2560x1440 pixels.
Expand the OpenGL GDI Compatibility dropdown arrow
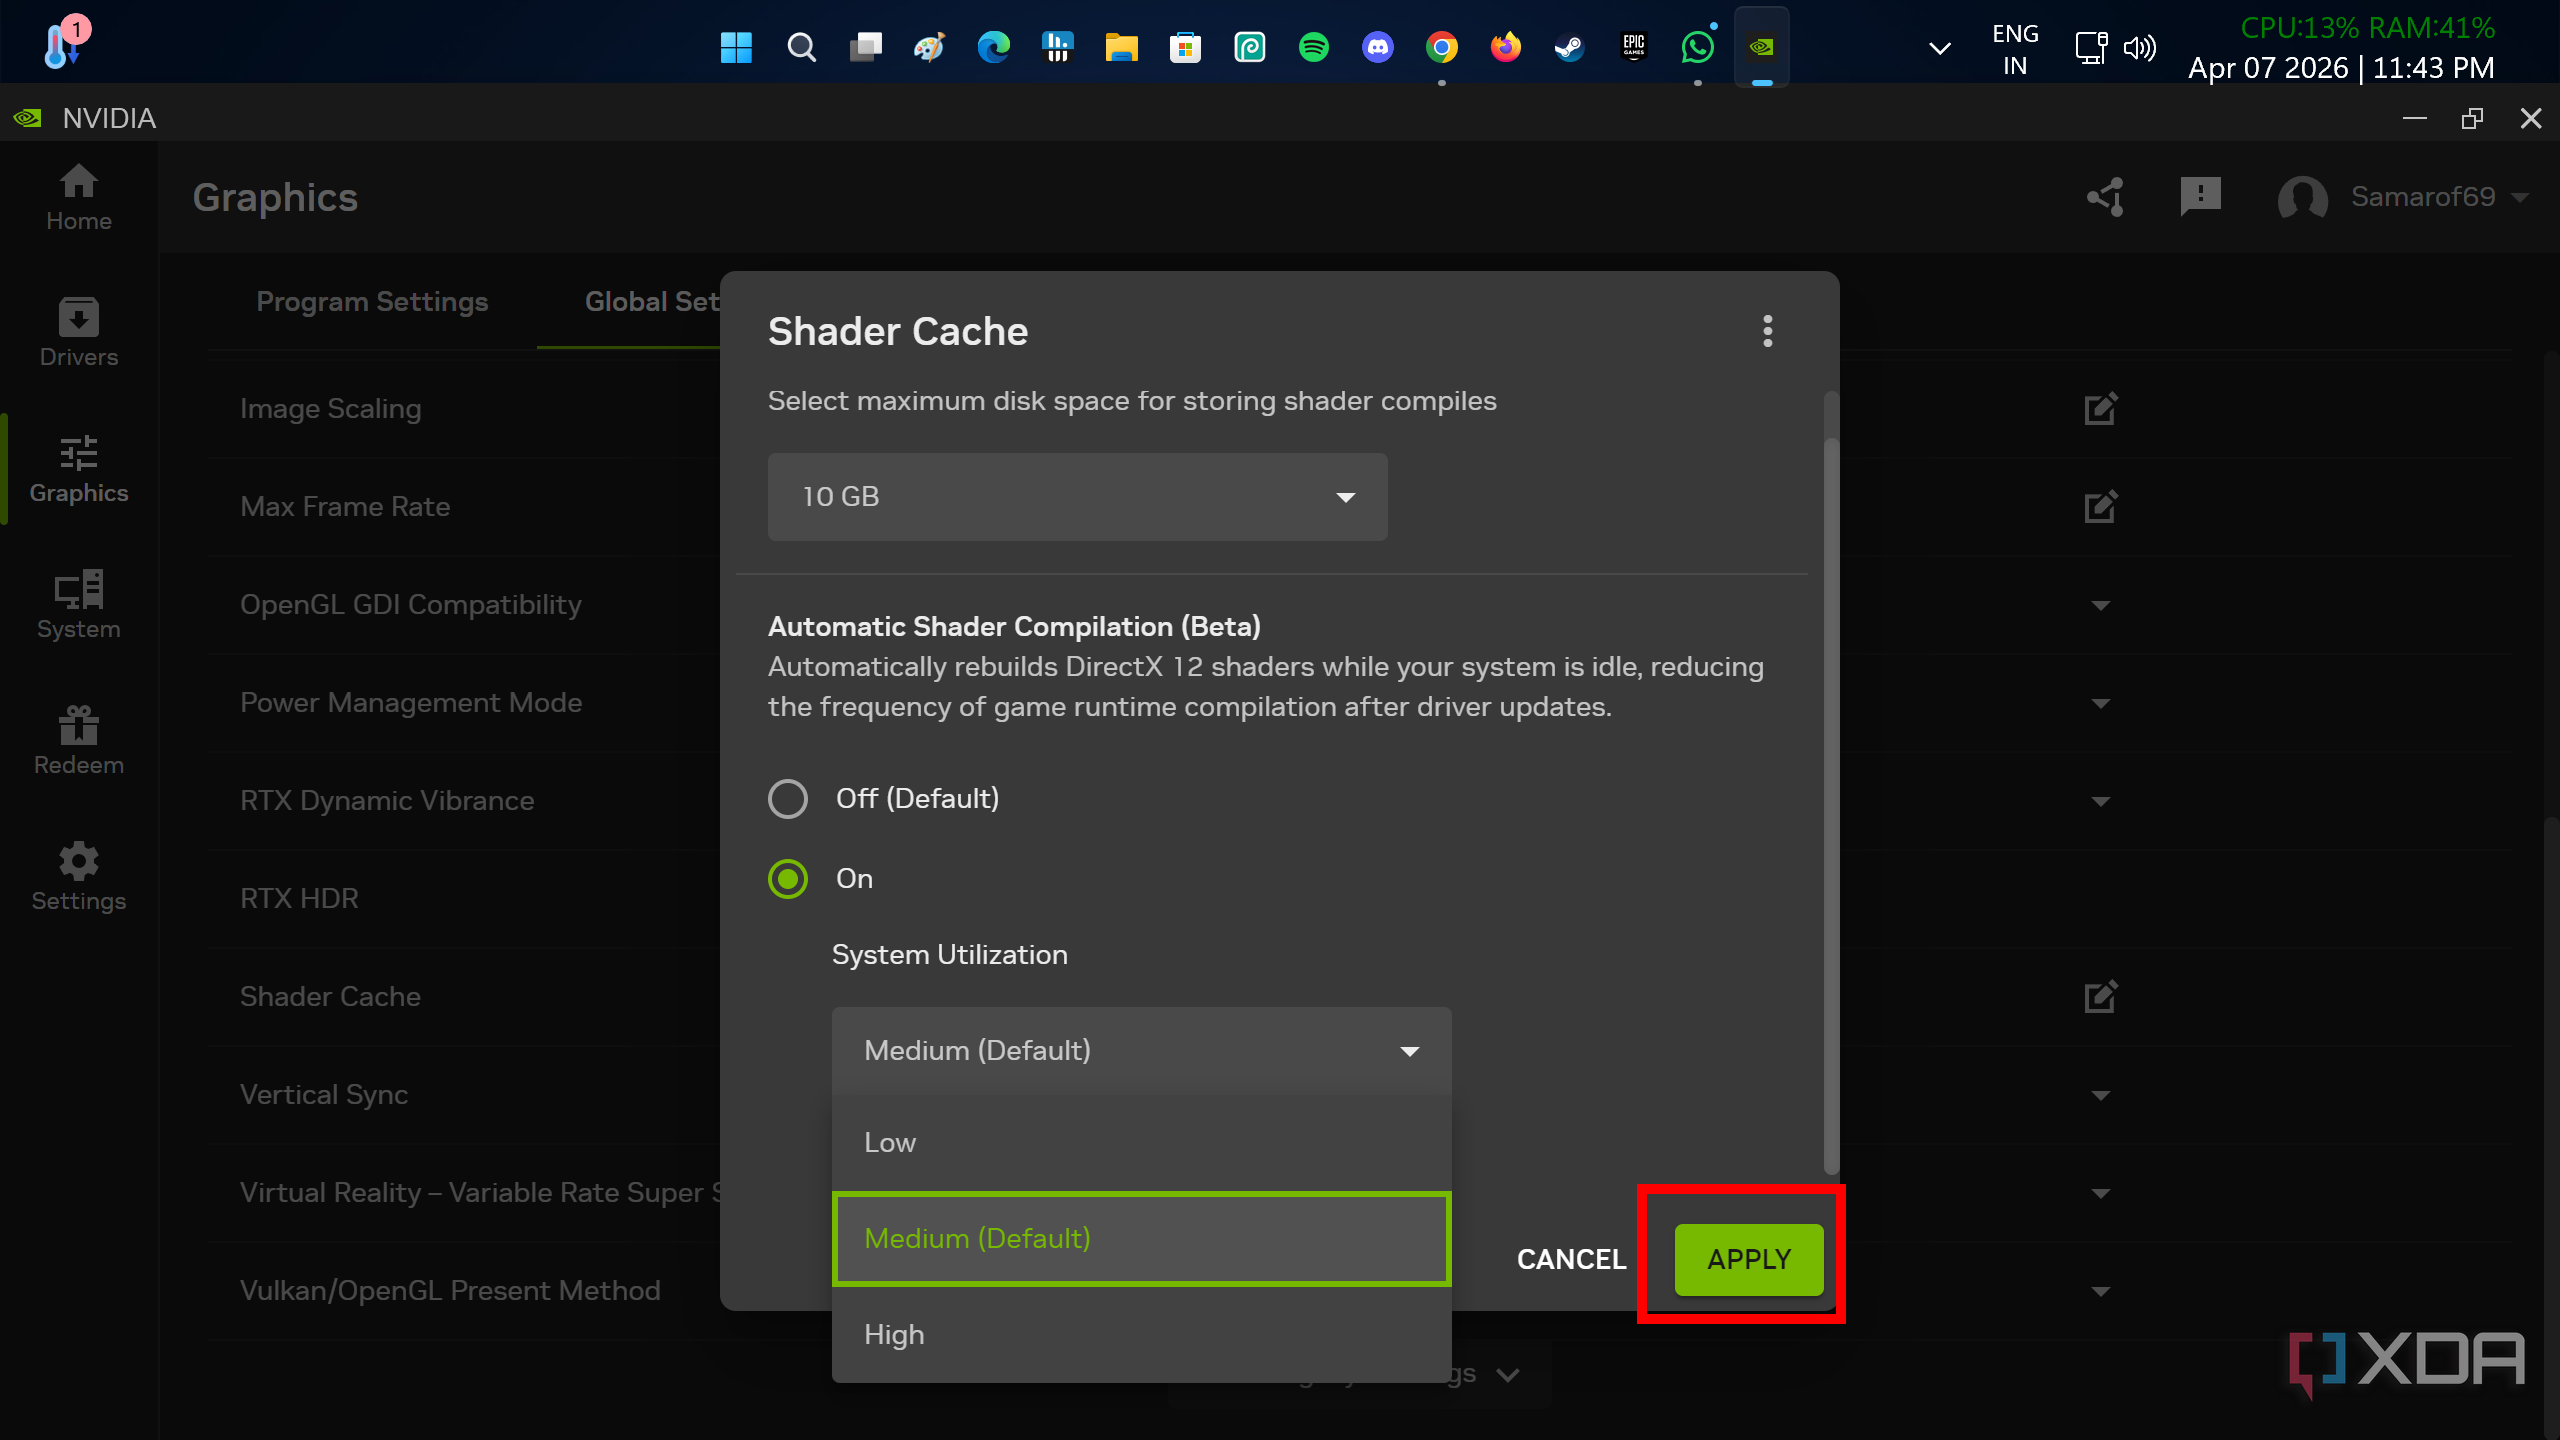click(x=2101, y=605)
